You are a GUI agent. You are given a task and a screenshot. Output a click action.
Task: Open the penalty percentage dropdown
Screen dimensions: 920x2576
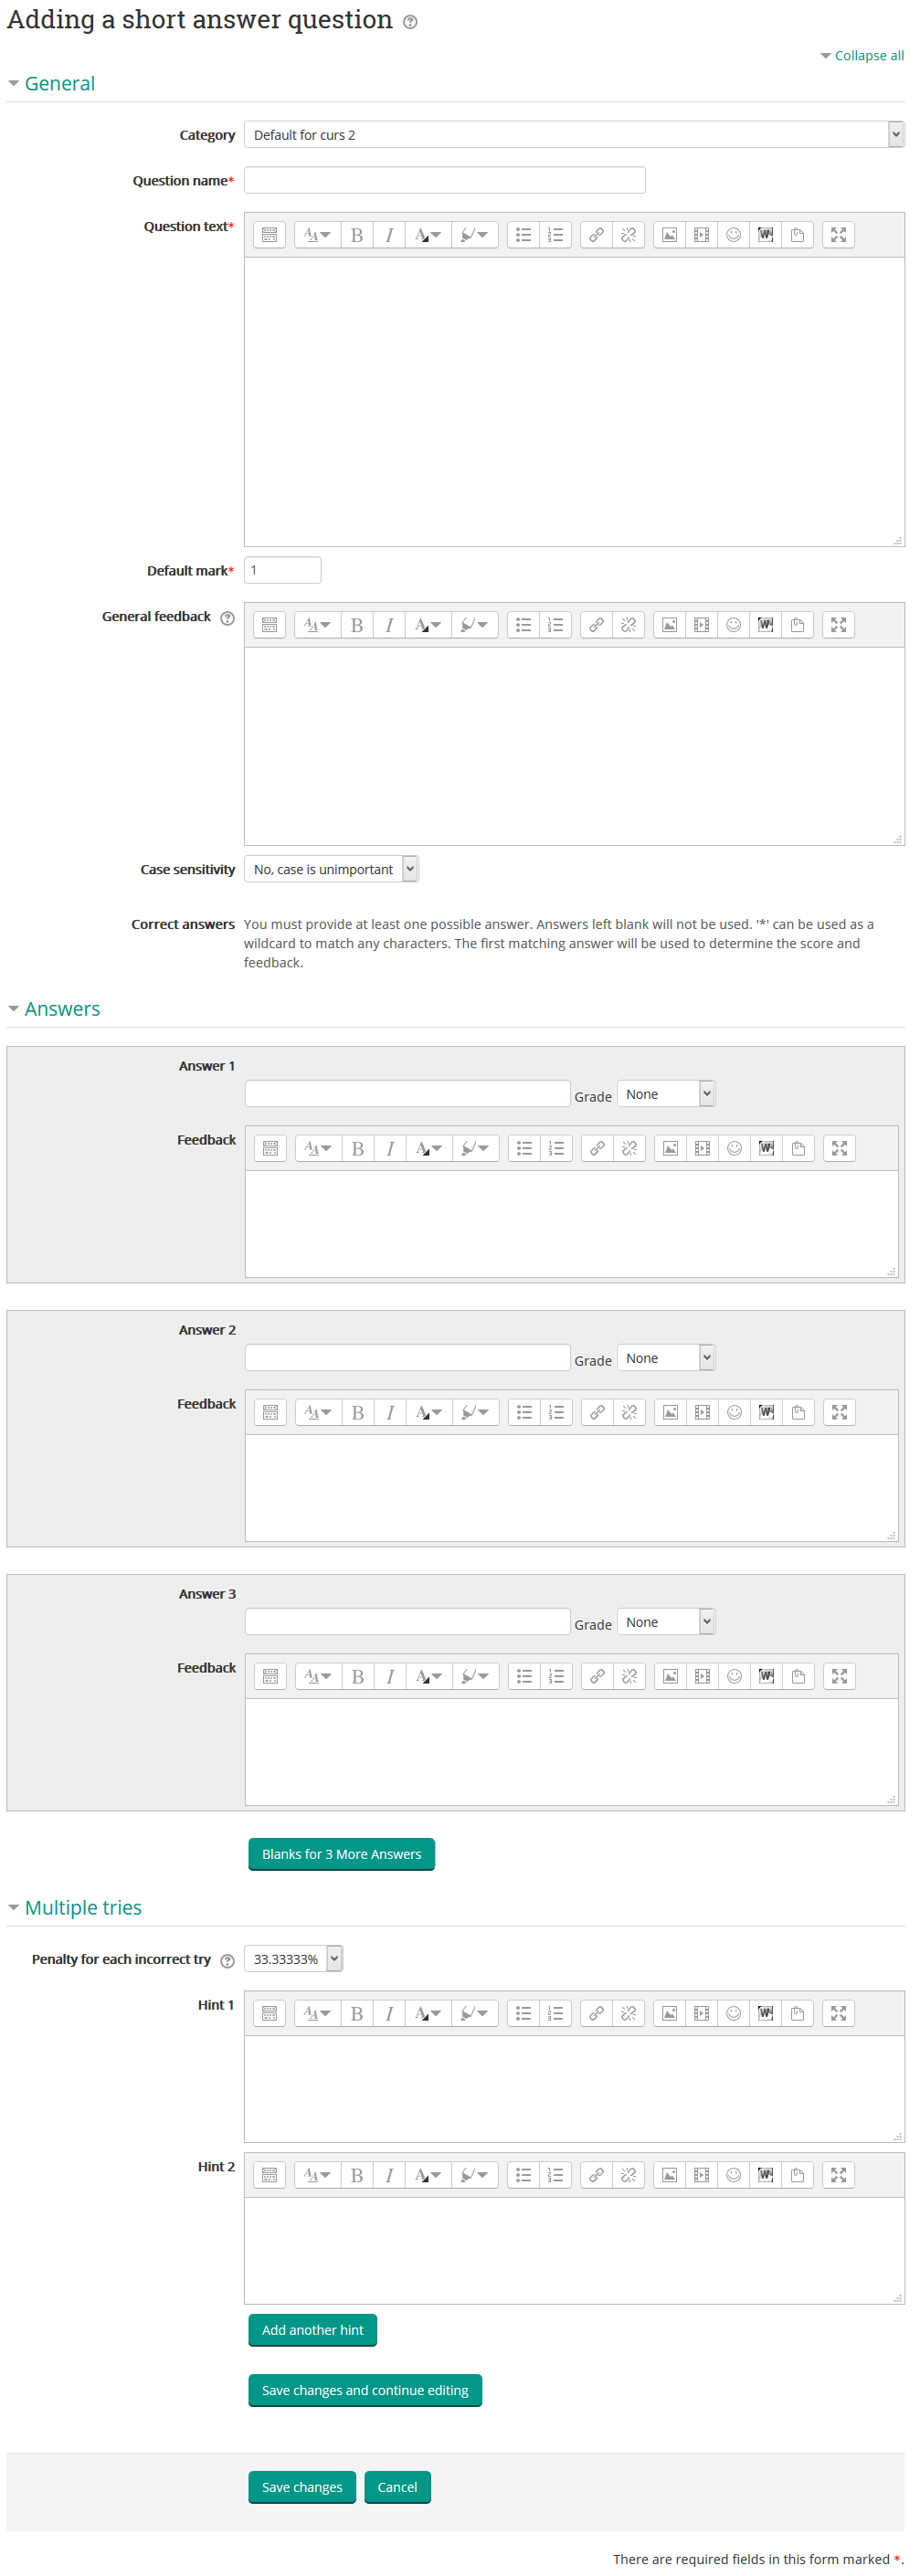coord(293,1960)
